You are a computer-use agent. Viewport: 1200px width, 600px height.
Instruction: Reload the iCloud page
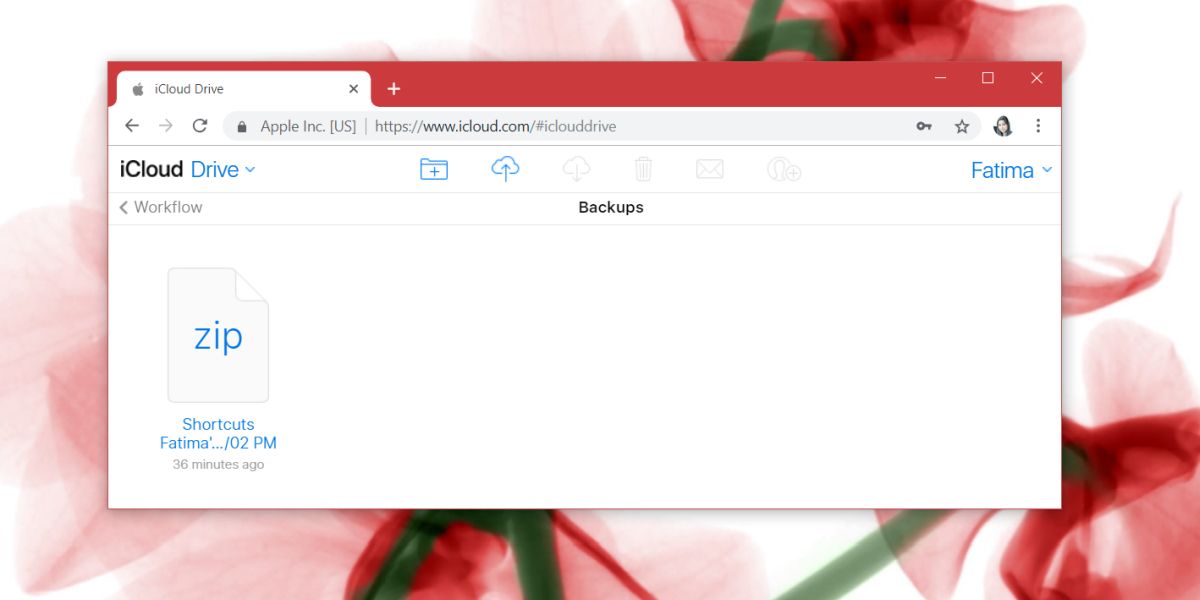pos(200,126)
